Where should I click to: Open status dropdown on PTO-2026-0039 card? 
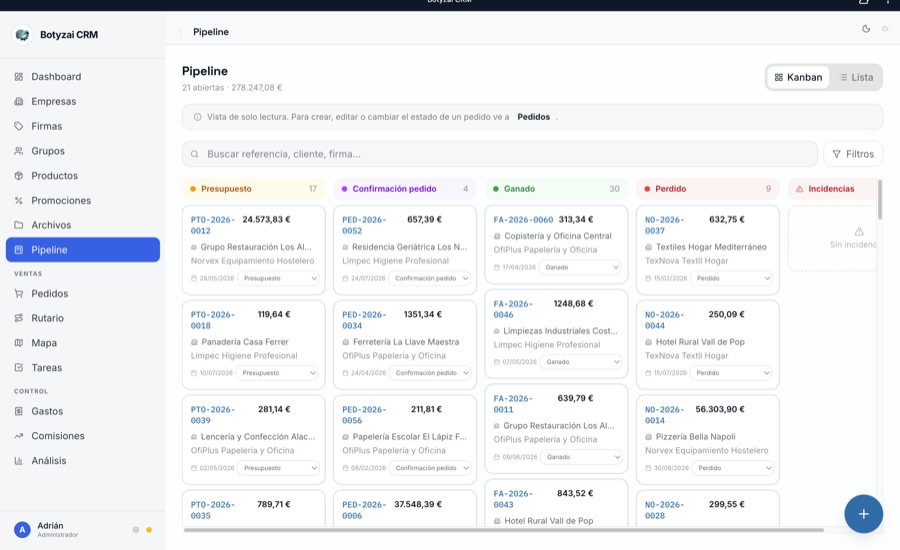278,468
